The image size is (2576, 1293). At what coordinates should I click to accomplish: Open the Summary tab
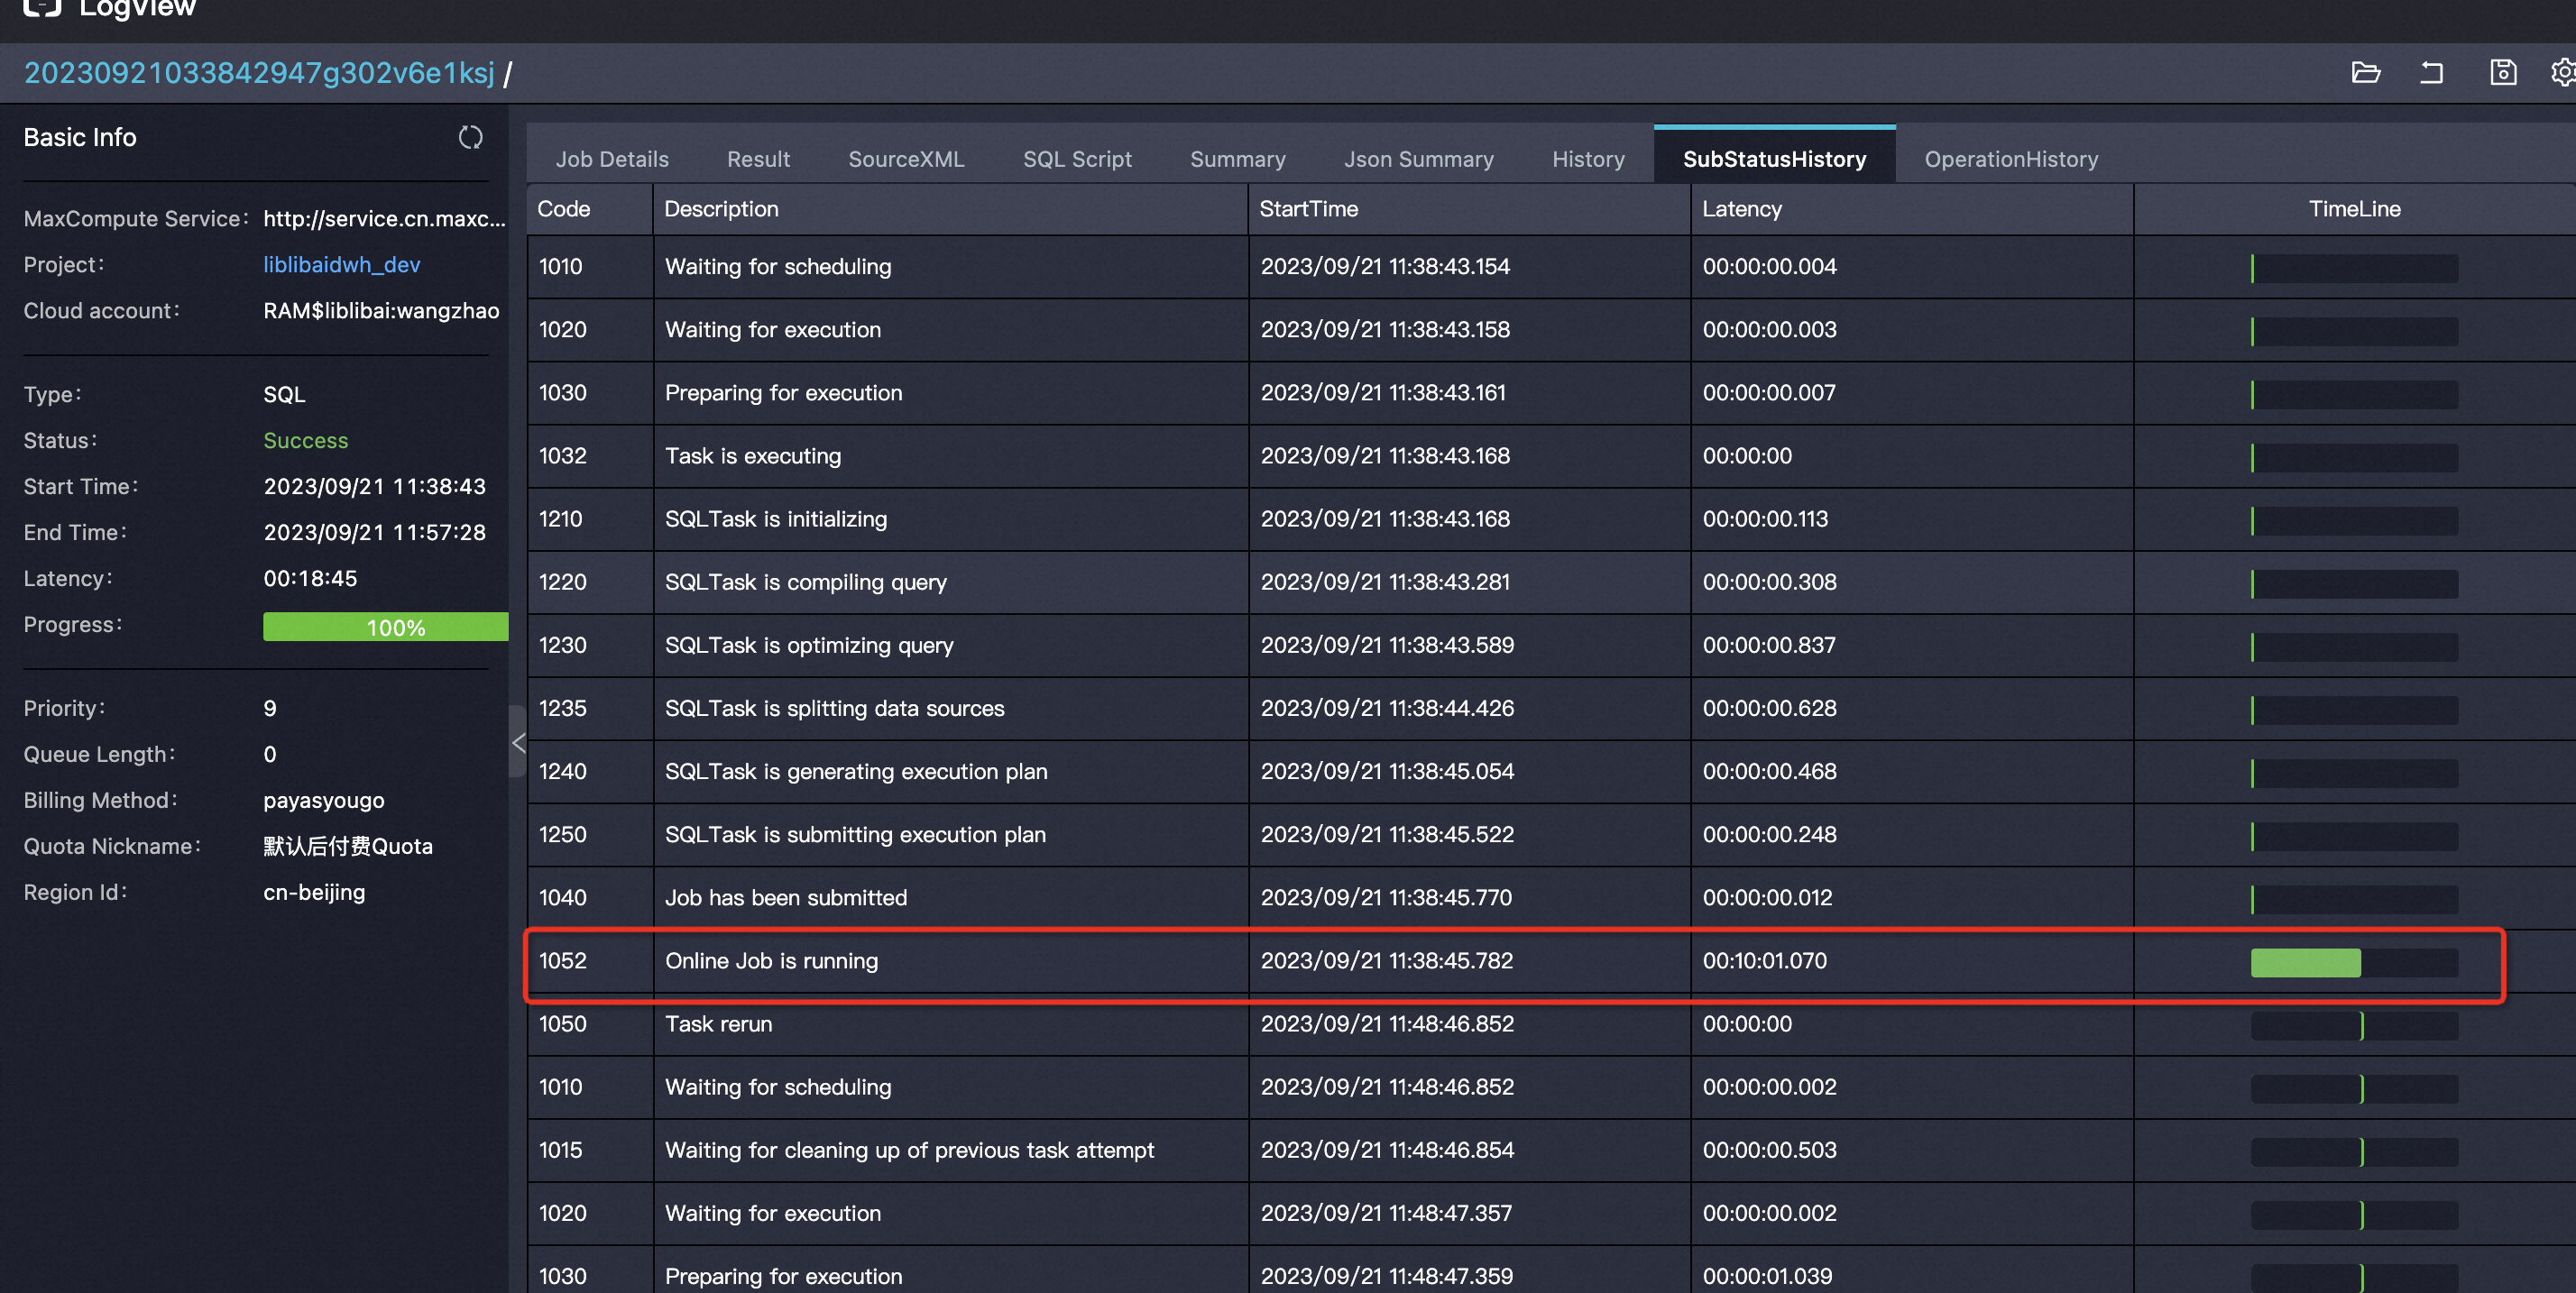coord(1237,159)
